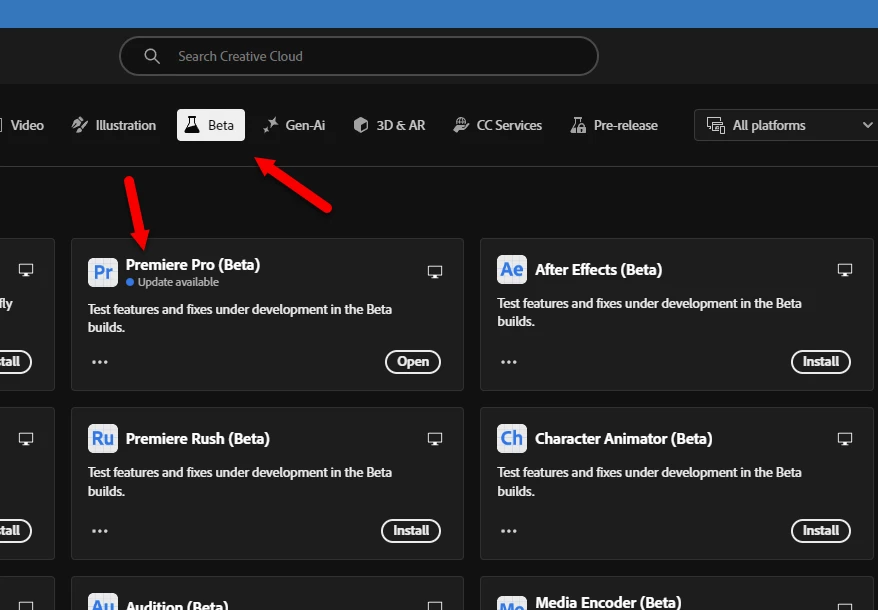Expand the All platforms dropdown
Screen dimensions: 878x610
click(x=786, y=125)
